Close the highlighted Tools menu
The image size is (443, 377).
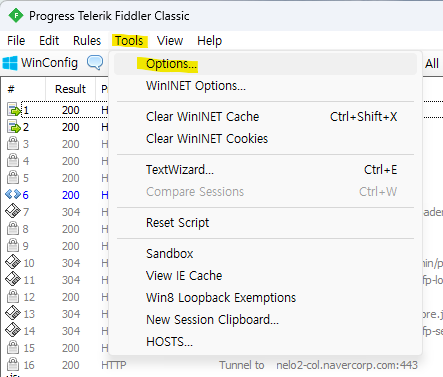(129, 41)
